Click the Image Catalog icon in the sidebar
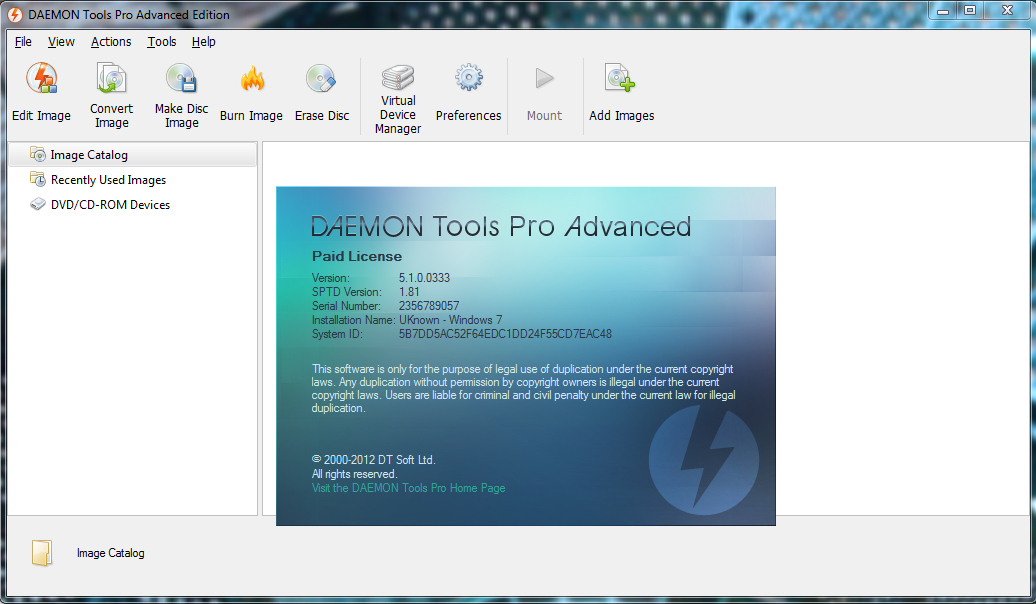This screenshot has height=604, width=1036. click(38, 155)
